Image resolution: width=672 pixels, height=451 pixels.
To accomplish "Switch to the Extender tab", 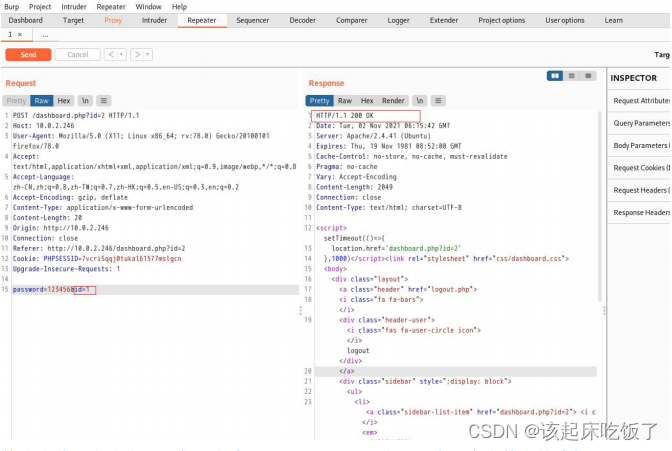I will [x=444, y=20].
